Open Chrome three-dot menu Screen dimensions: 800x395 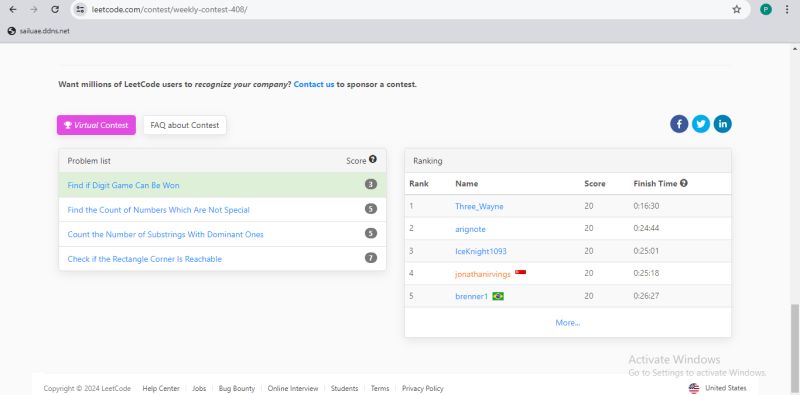click(x=787, y=9)
